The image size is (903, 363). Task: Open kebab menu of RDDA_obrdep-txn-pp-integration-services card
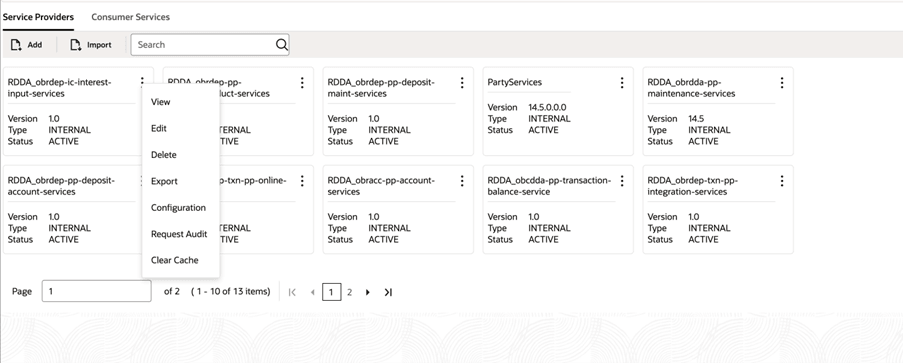coord(782,181)
